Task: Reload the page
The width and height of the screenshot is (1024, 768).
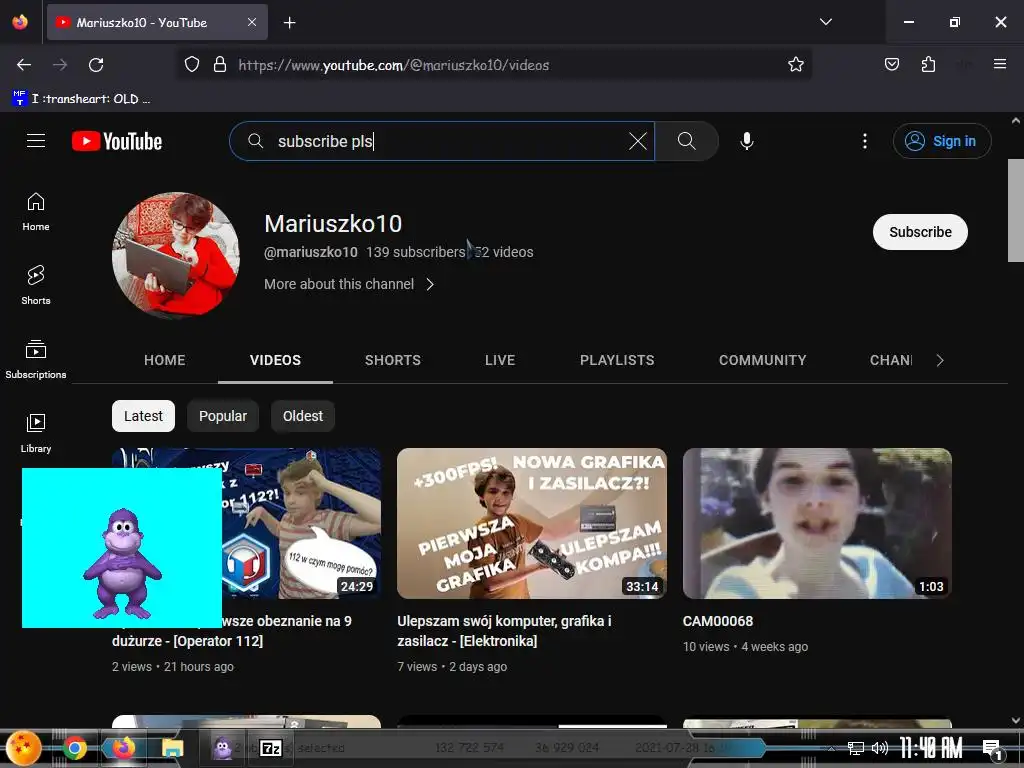Action: 96,65
